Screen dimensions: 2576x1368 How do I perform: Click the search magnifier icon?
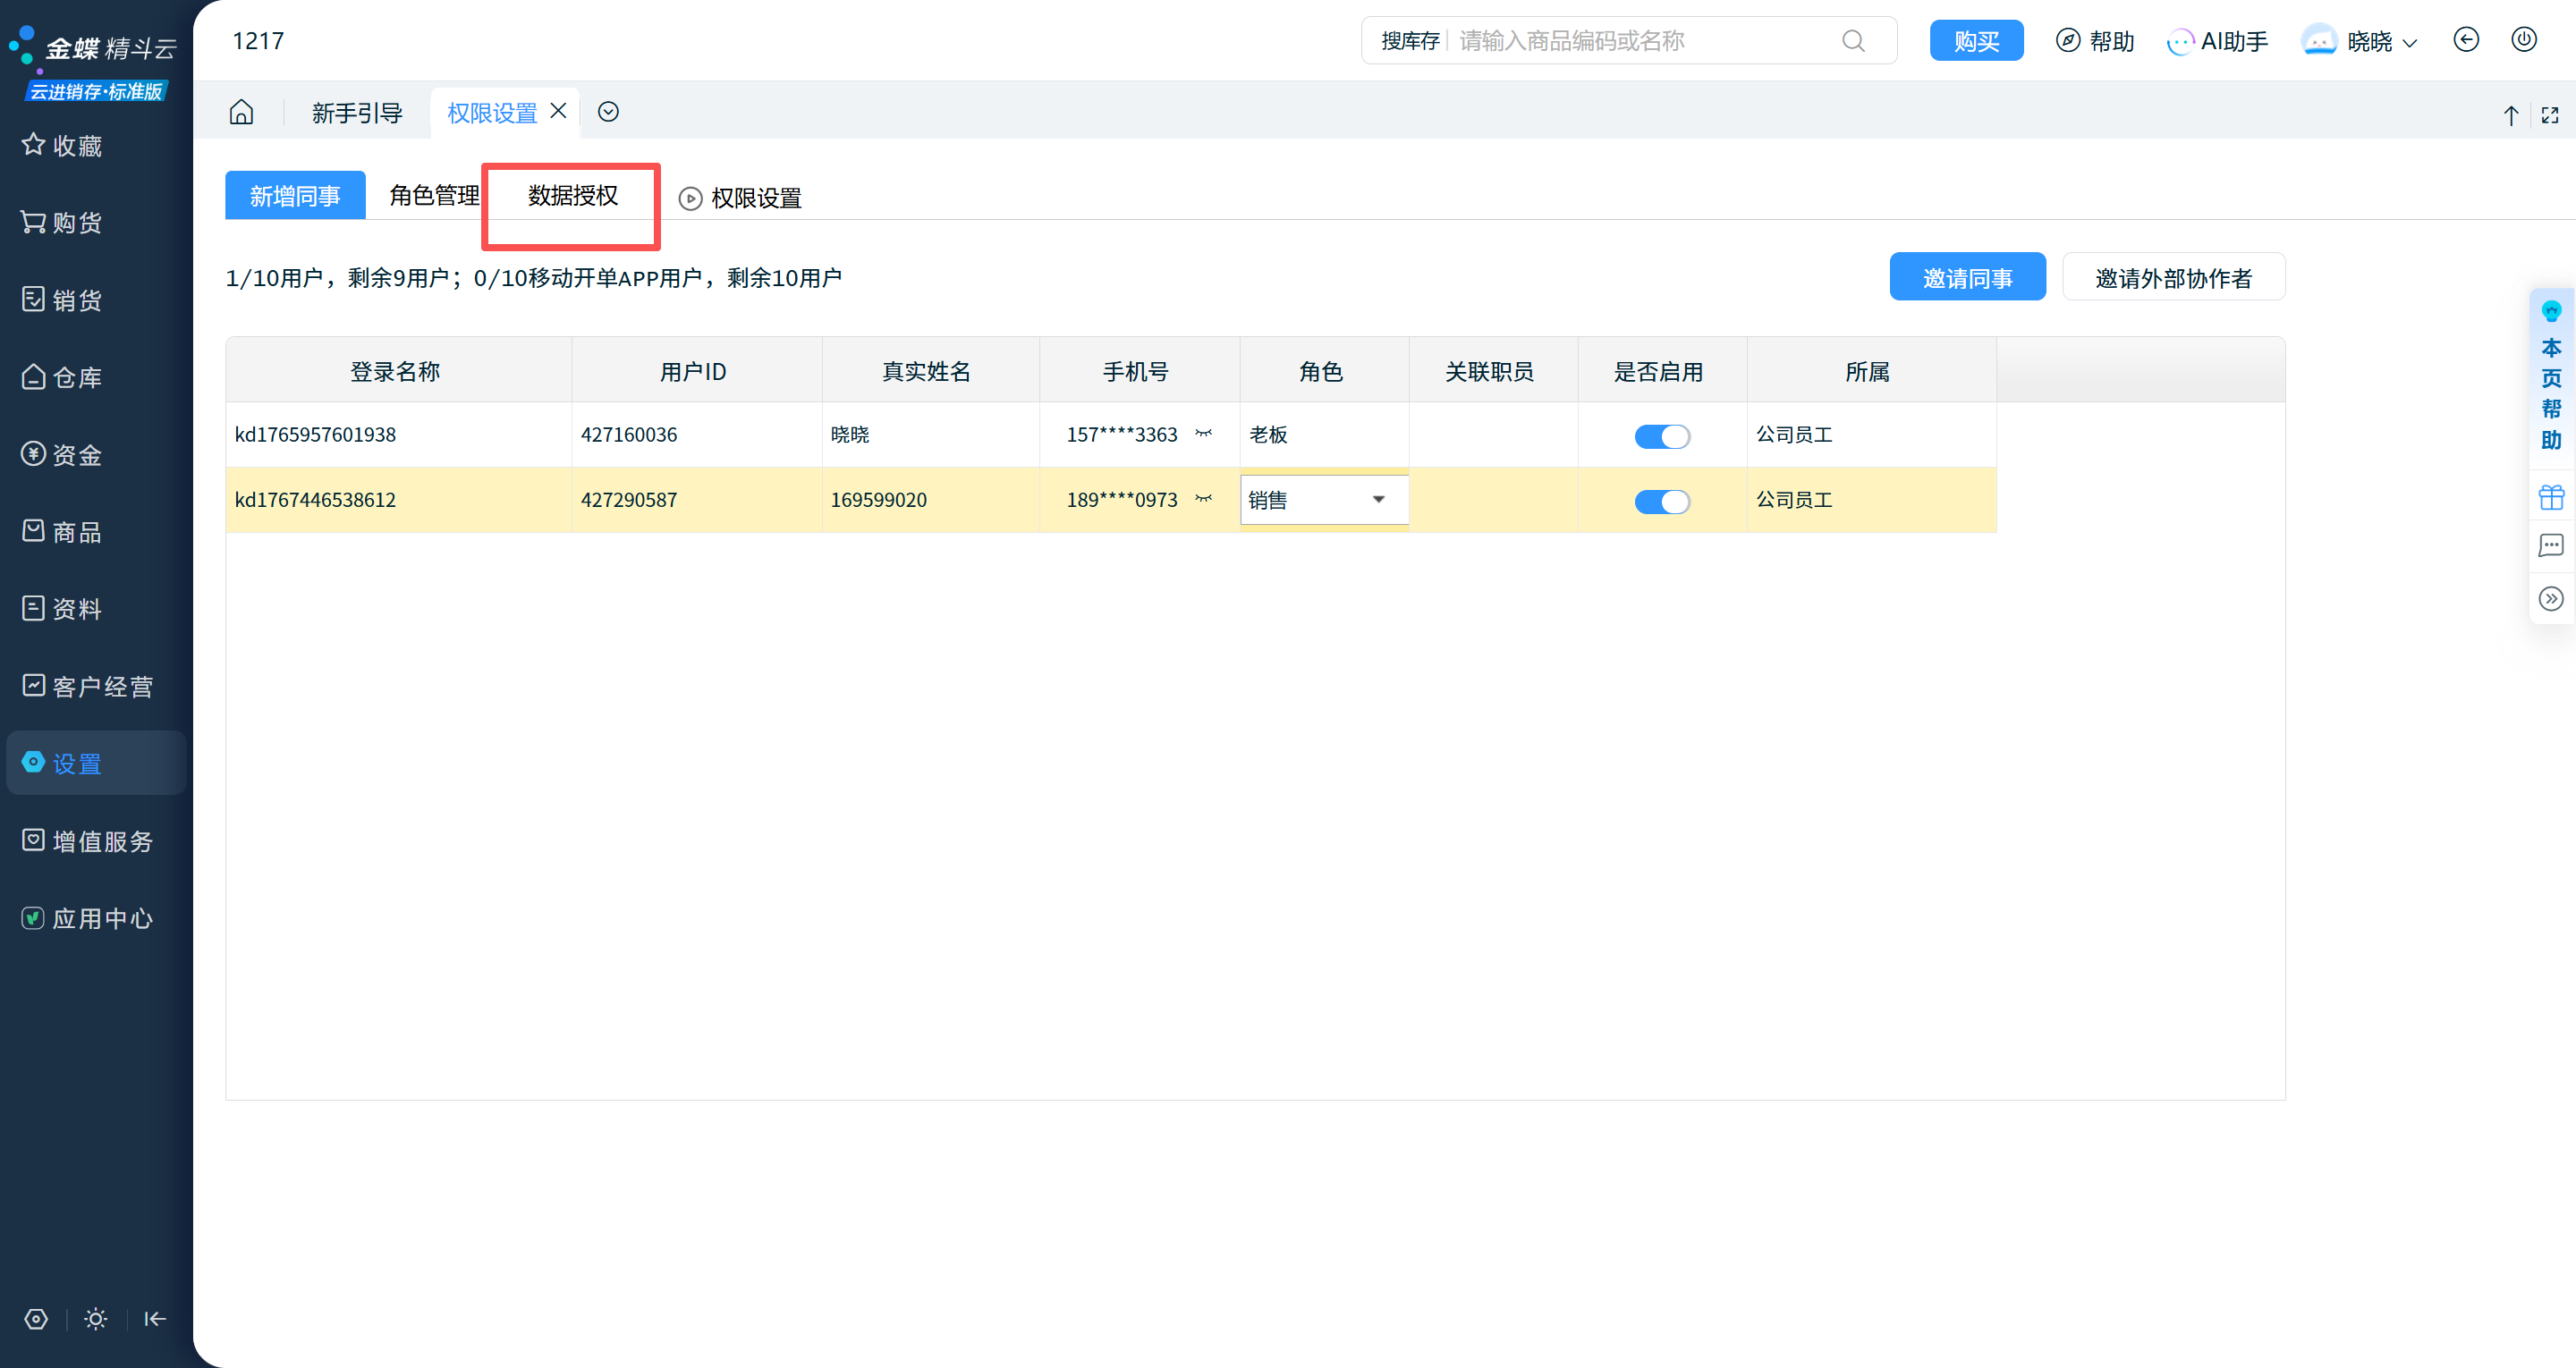1853,41
